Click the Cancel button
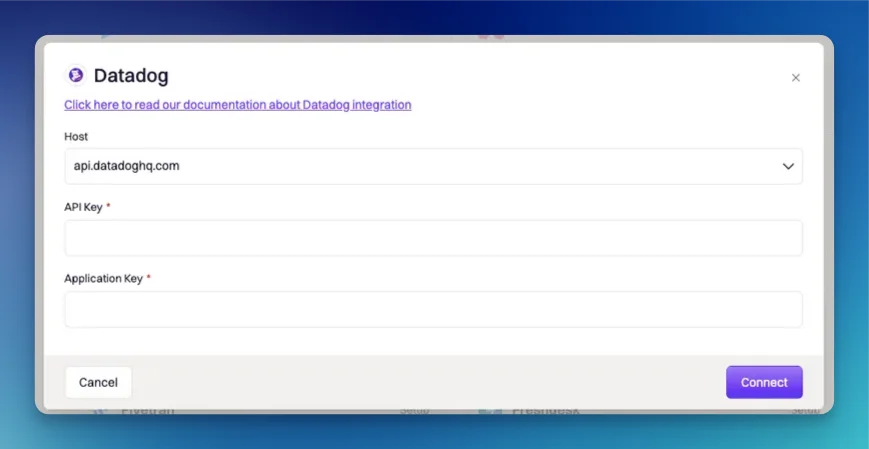The image size is (869, 449). coord(98,382)
